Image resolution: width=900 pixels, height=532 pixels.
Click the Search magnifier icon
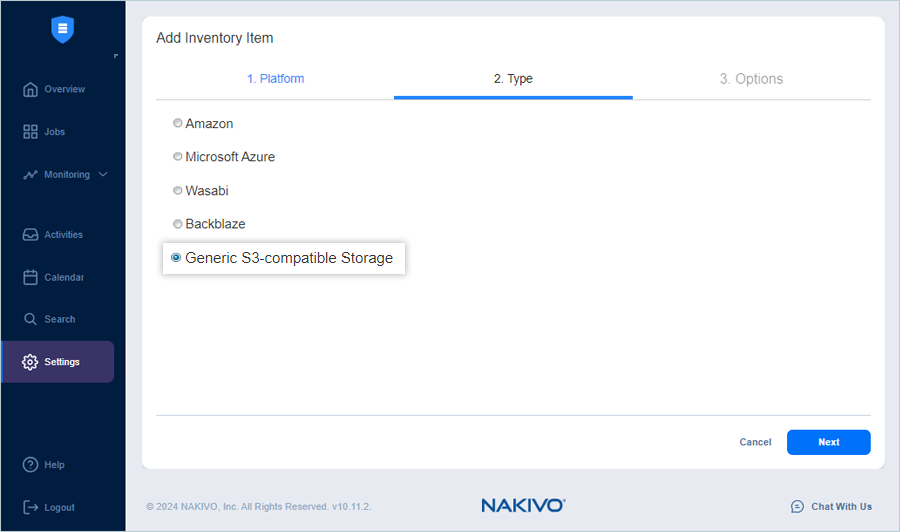click(30, 319)
